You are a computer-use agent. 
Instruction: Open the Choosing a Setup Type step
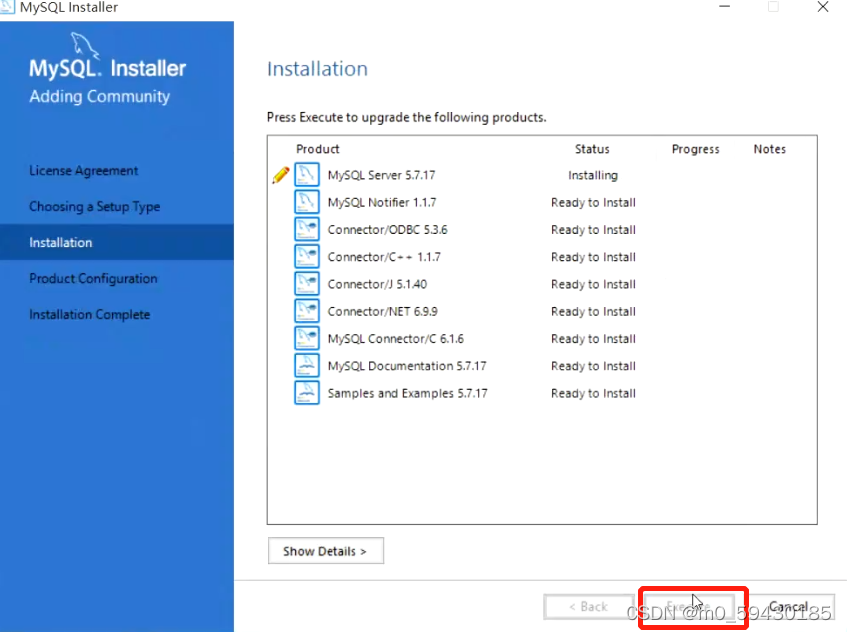point(95,206)
